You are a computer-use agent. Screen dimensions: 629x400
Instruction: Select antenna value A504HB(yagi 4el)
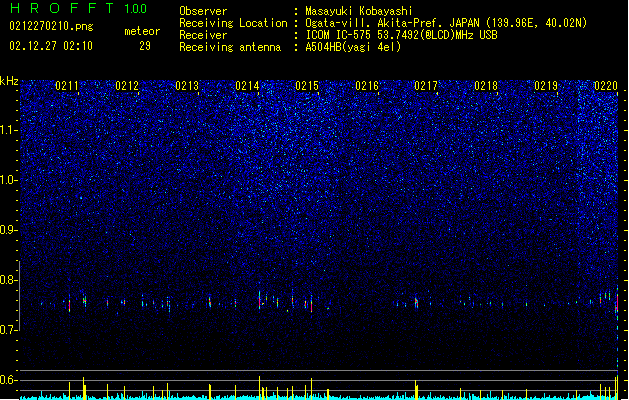353,47
